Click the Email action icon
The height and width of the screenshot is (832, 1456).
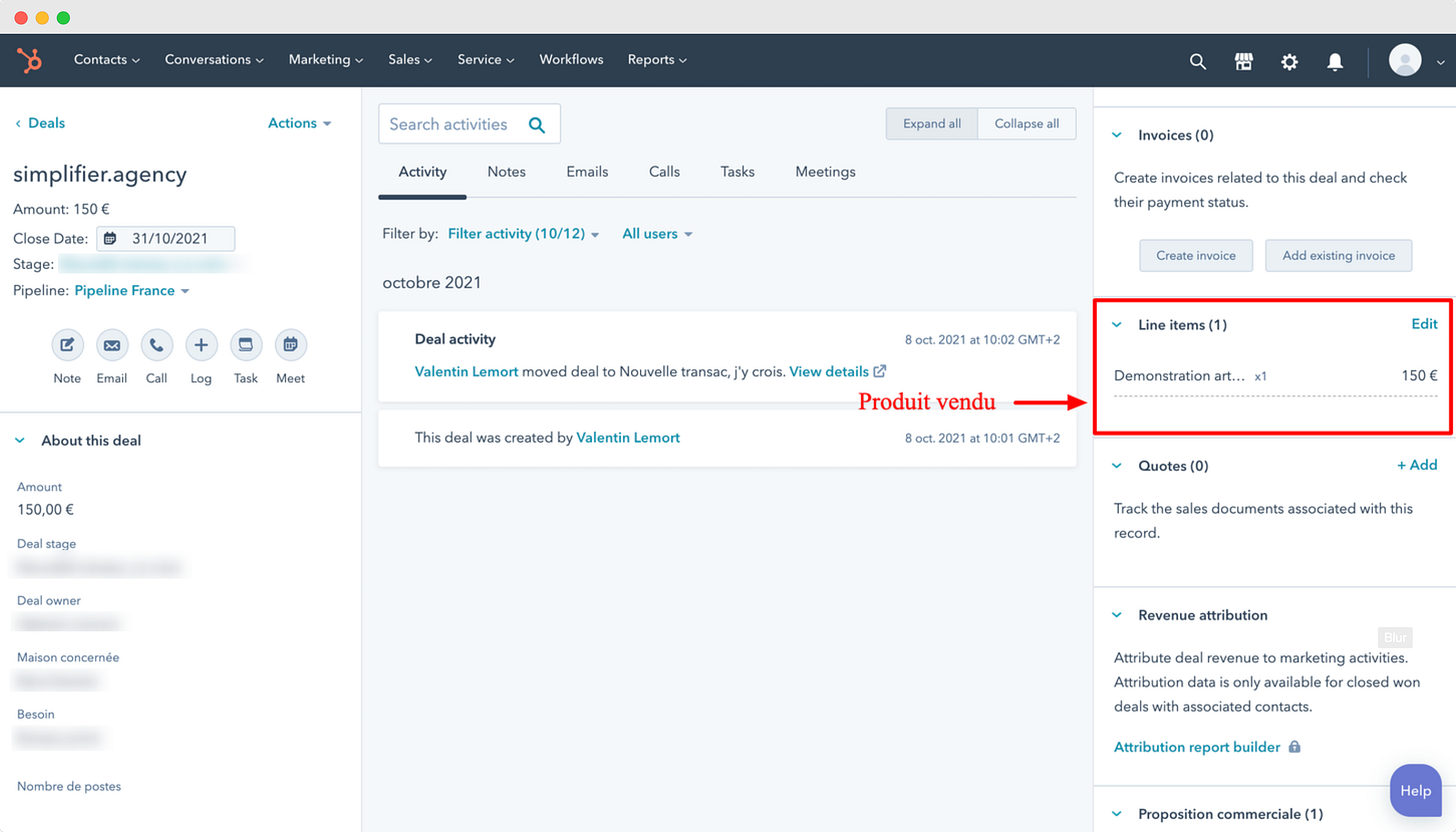[112, 345]
